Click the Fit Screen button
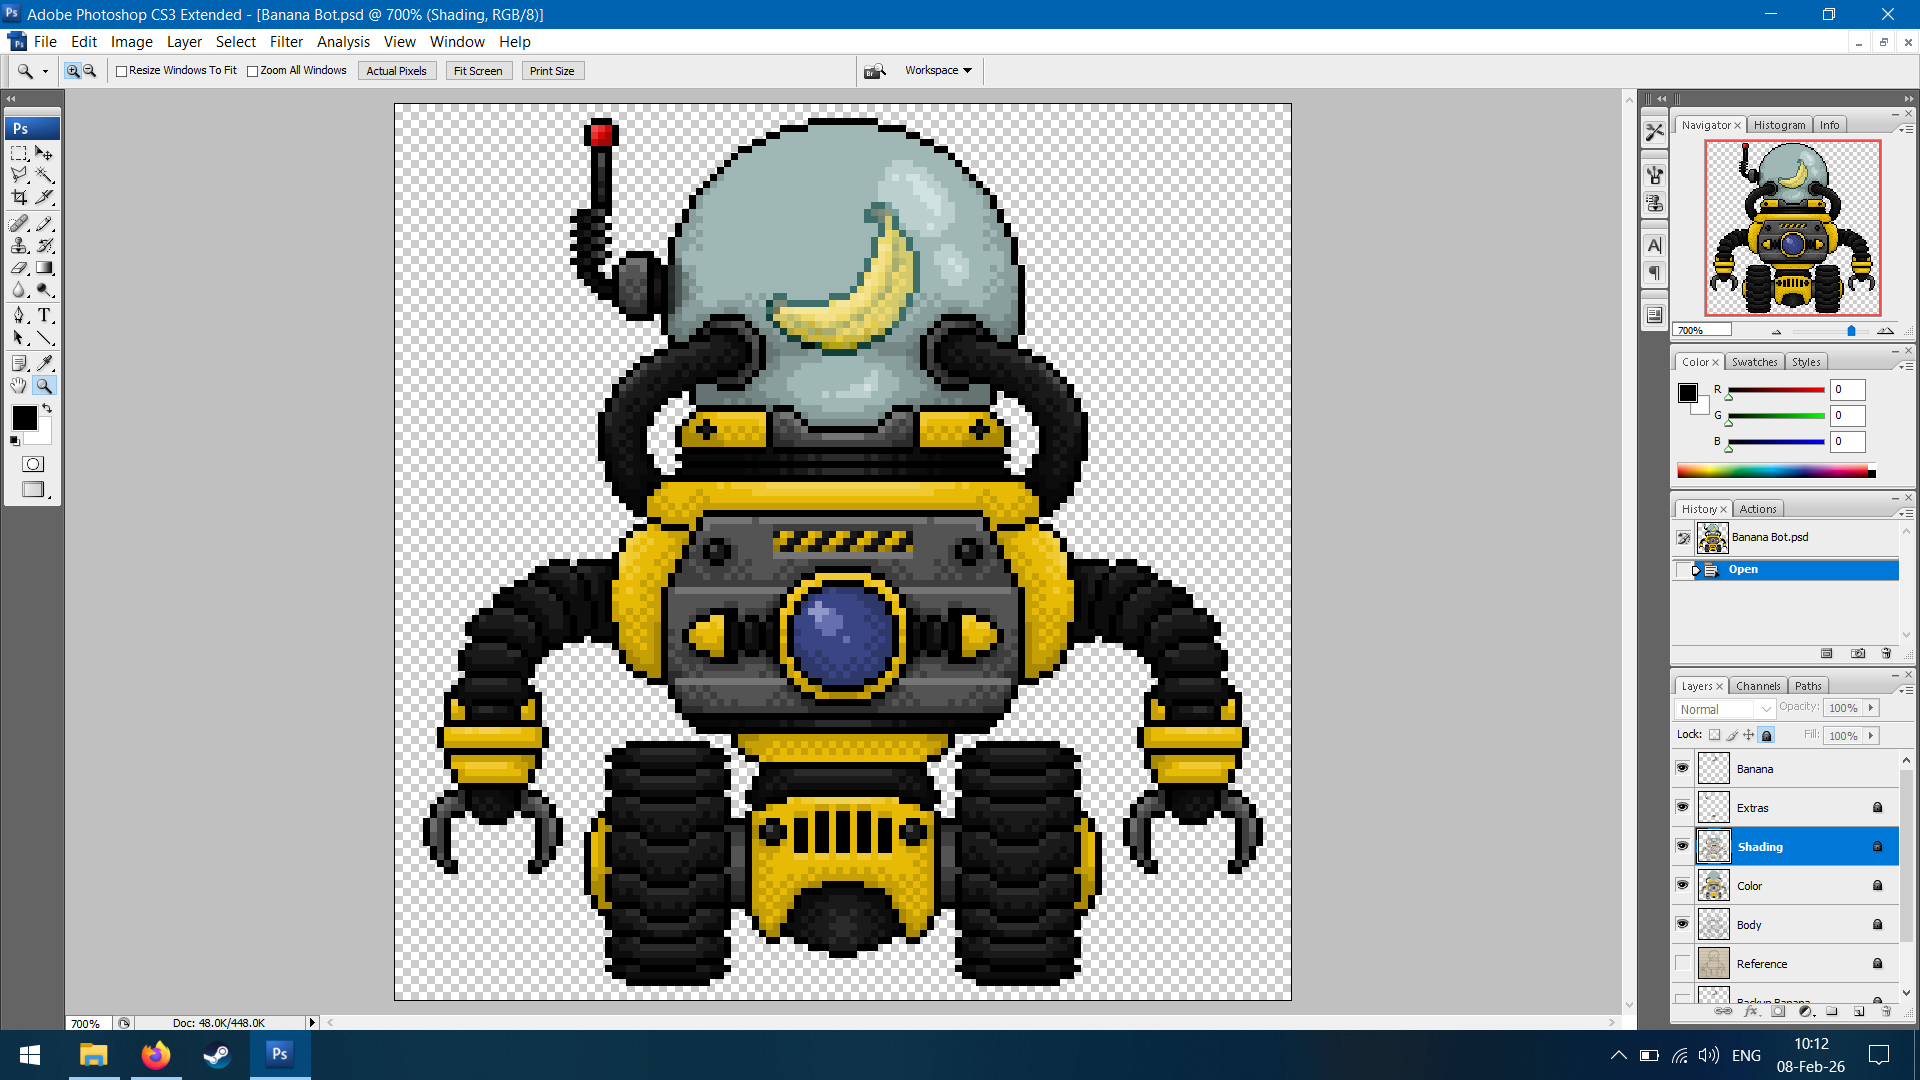Screen dimensions: 1920x1080 [478, 71]
